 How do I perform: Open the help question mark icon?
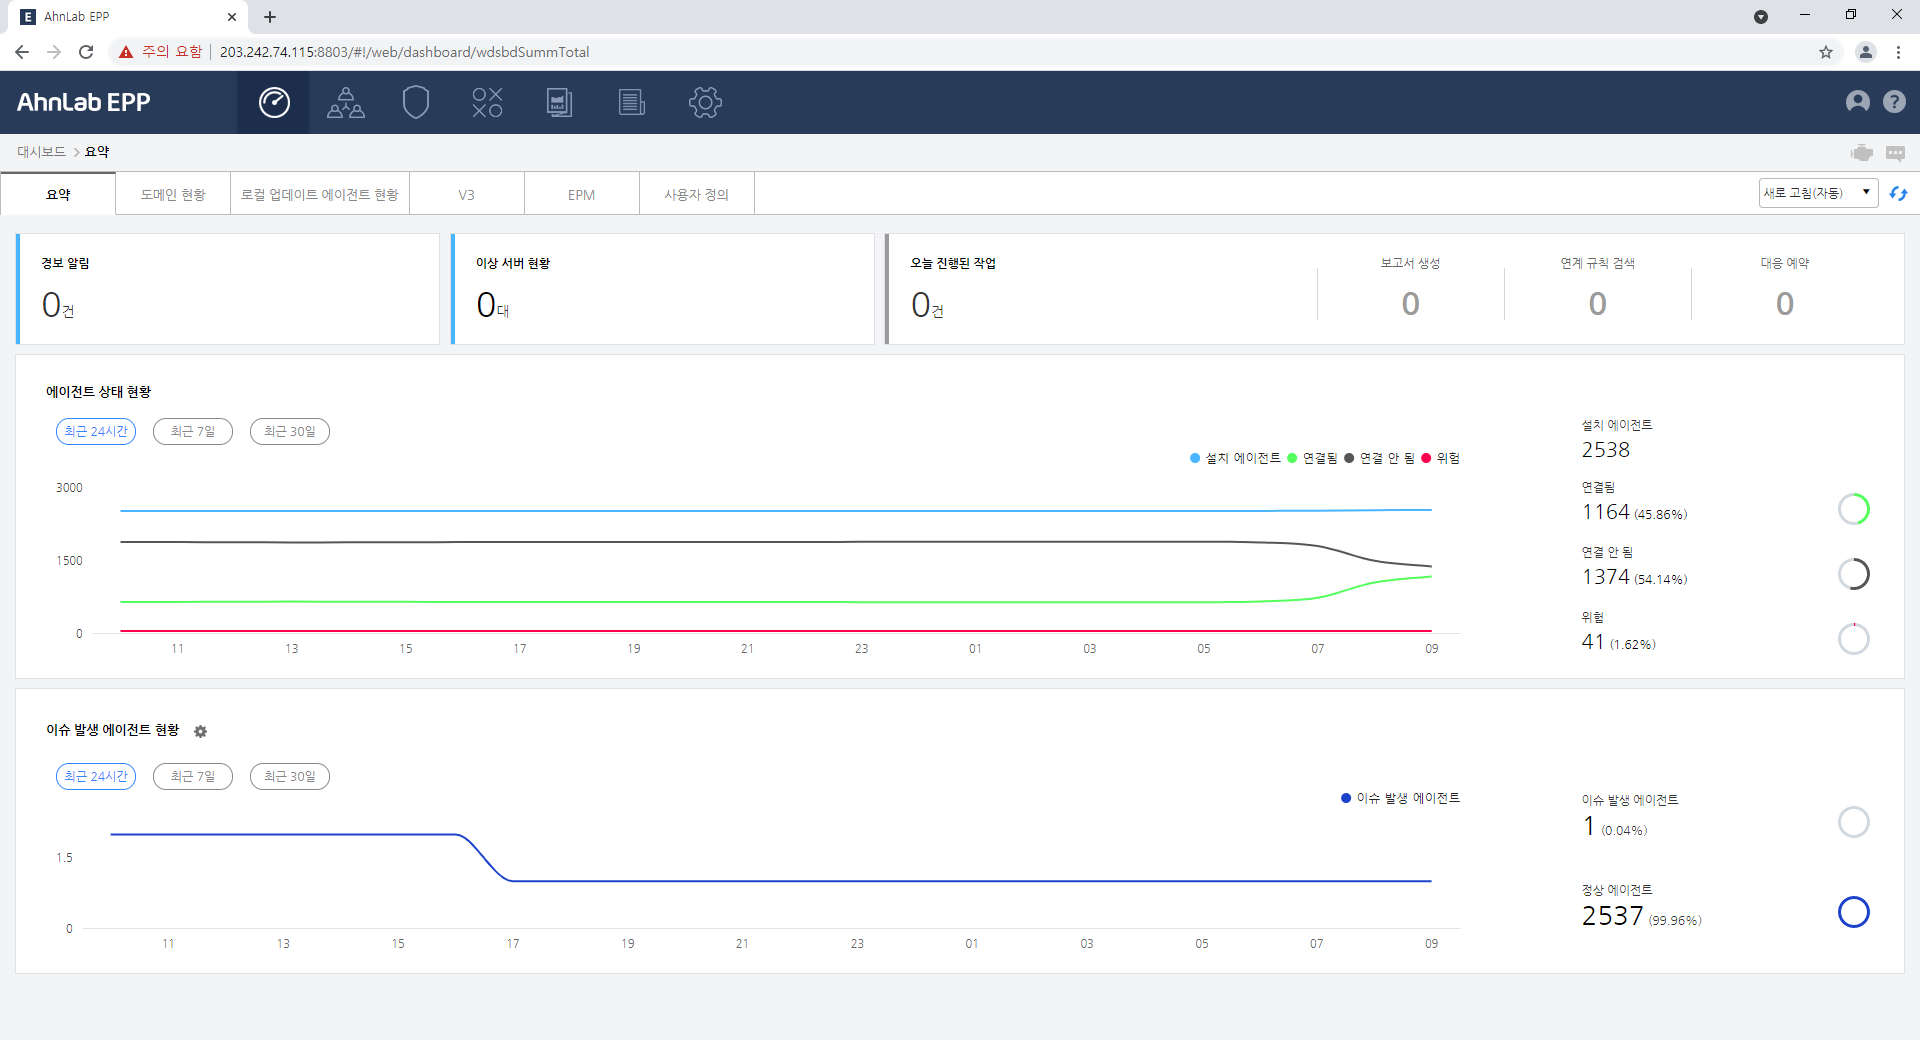pos(1894,101)
